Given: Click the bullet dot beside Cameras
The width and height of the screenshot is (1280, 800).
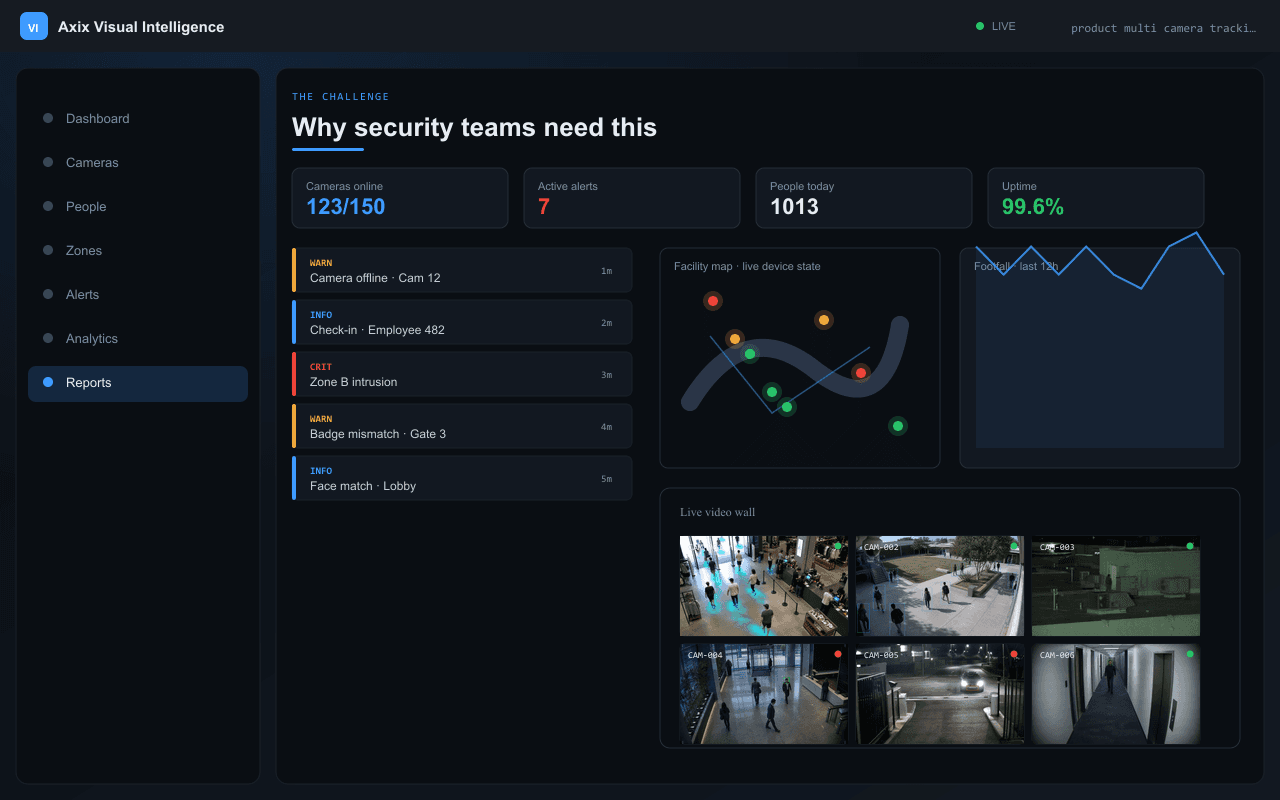Looking at the screenshot, I should [48, 162].
